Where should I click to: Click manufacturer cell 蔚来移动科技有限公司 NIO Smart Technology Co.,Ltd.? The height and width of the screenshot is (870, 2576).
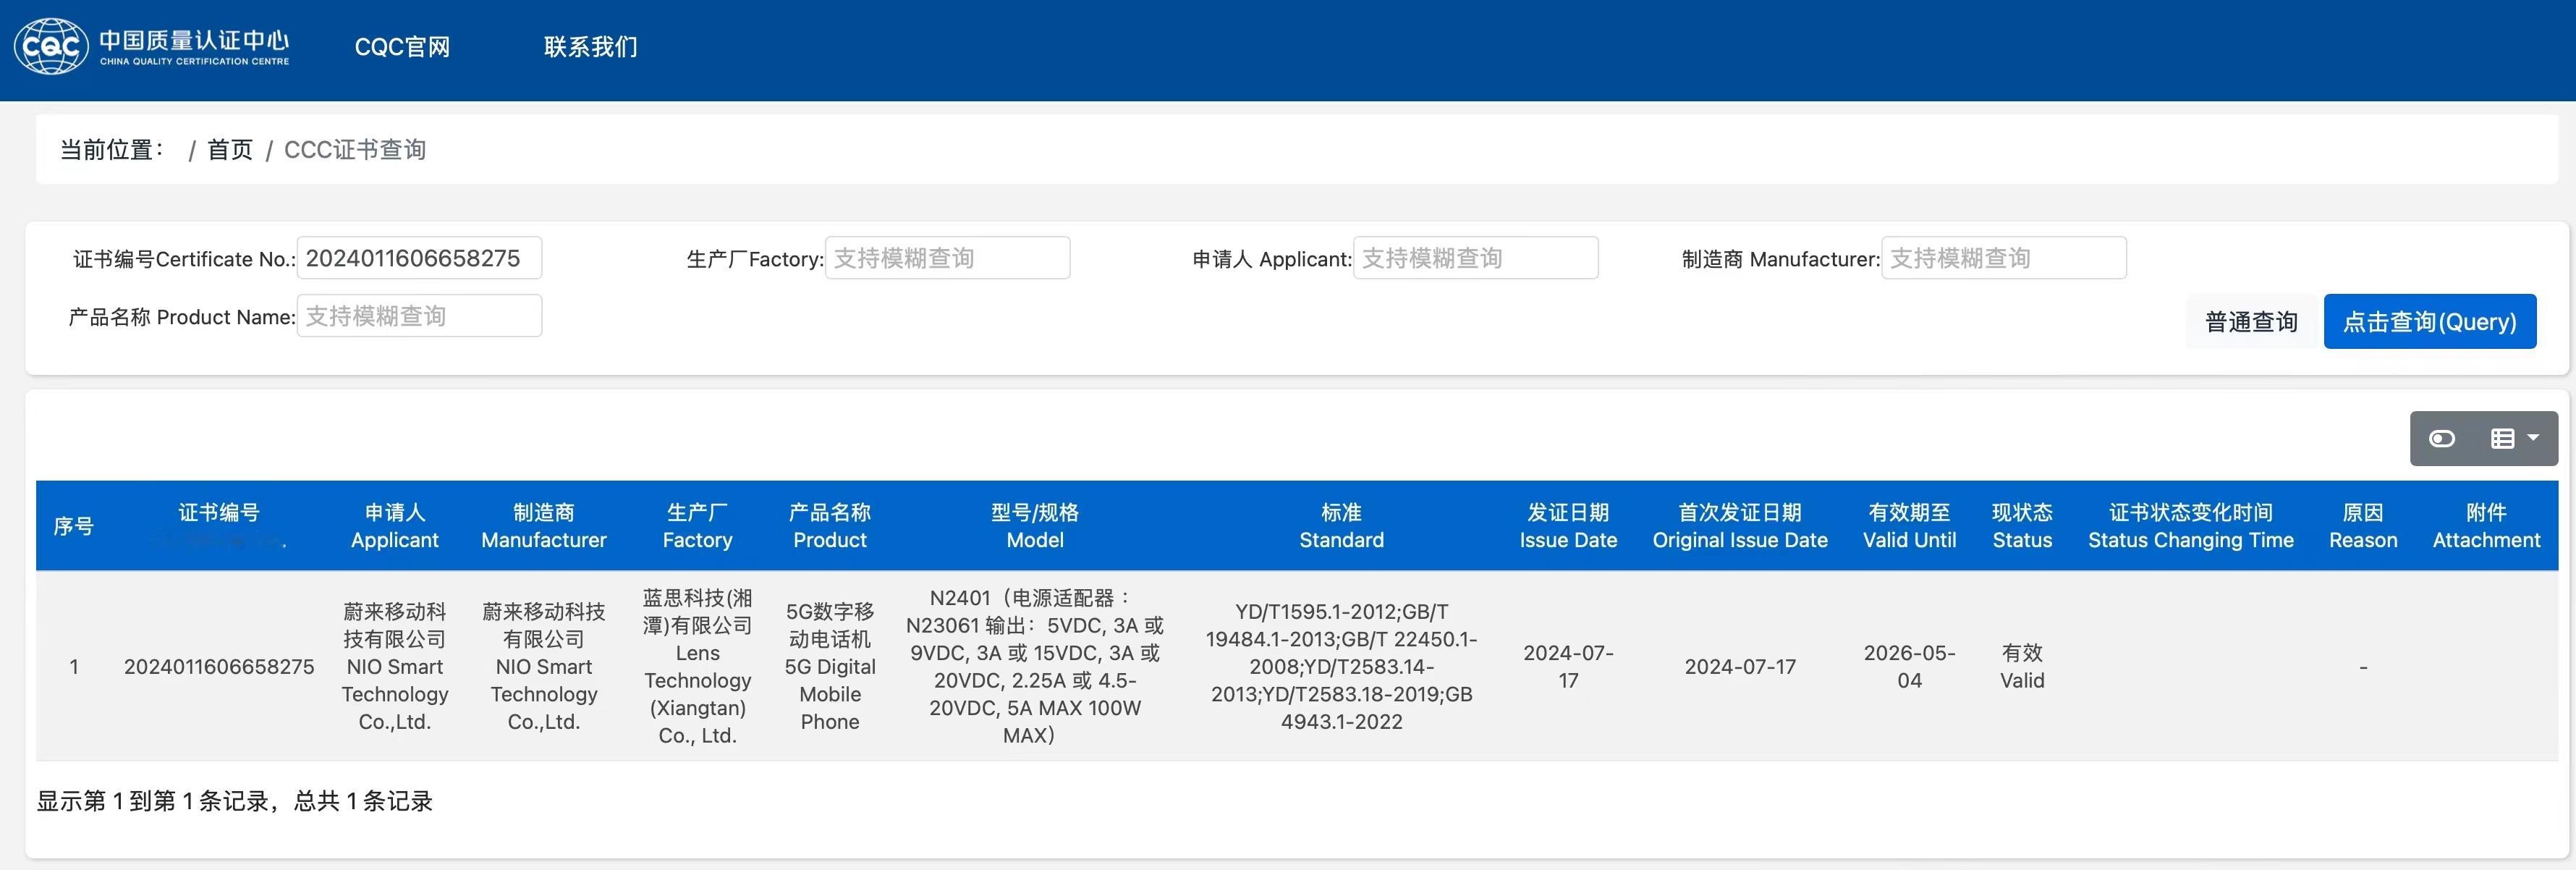pos(544,667)
